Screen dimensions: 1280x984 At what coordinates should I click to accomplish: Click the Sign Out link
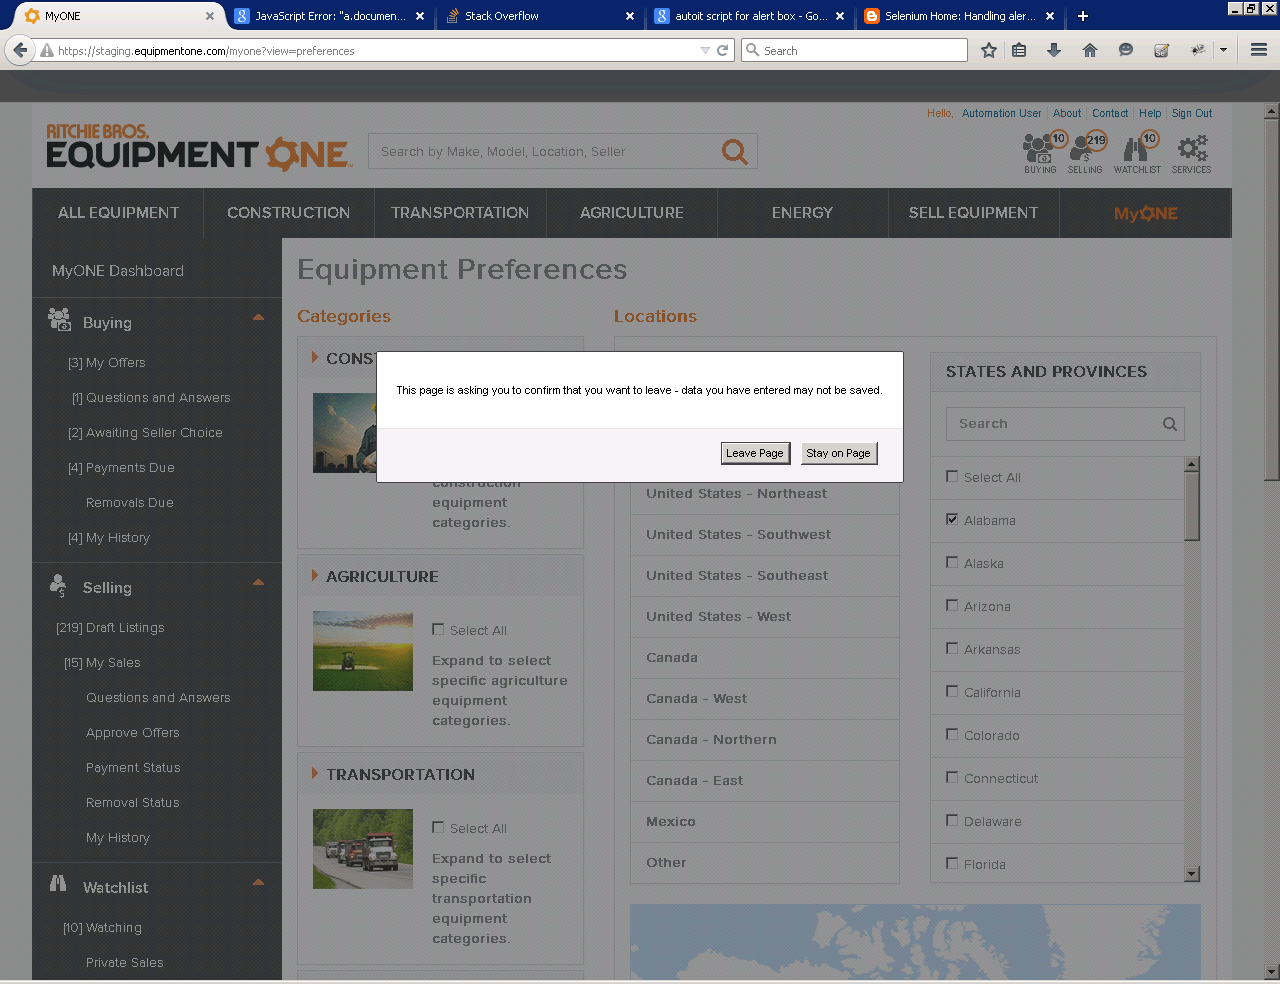tap(1192, 114)
